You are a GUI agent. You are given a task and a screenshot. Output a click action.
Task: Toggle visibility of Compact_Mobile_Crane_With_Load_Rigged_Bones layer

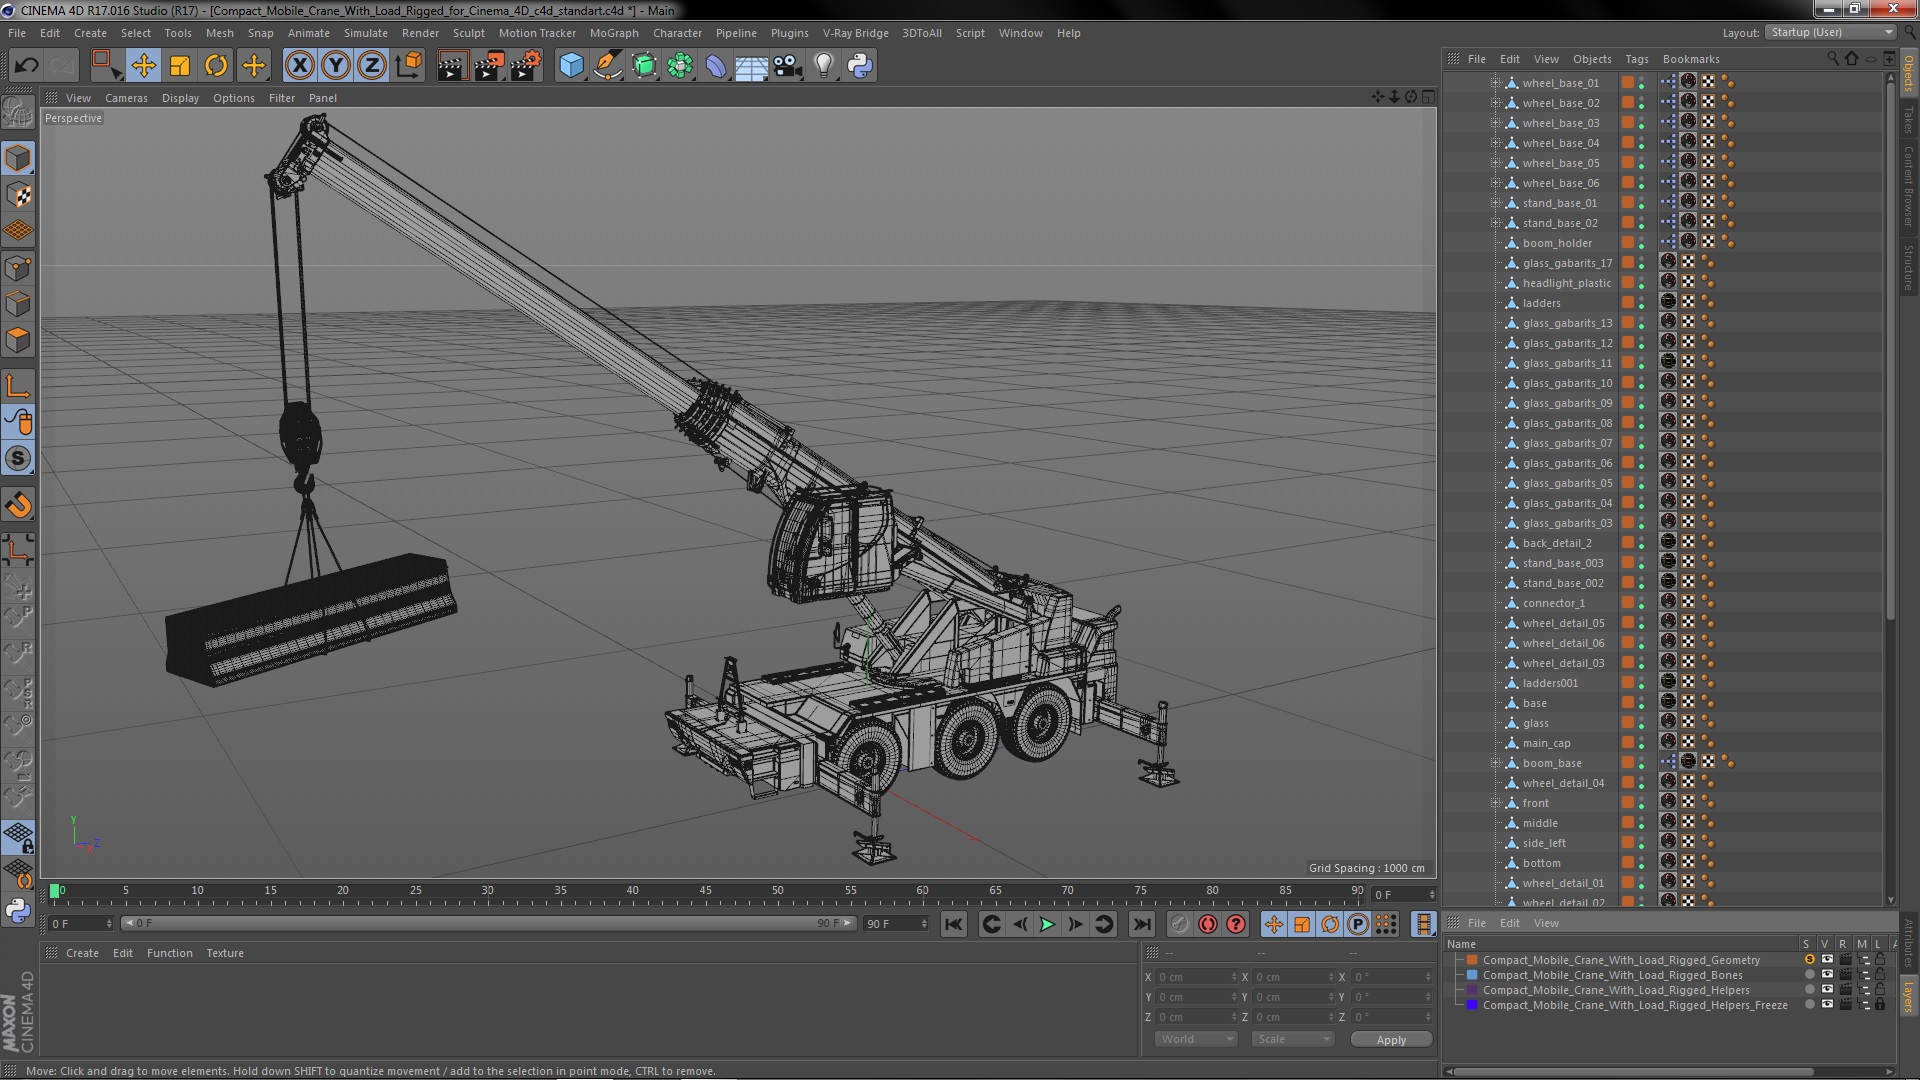(x=1826, y=975)
